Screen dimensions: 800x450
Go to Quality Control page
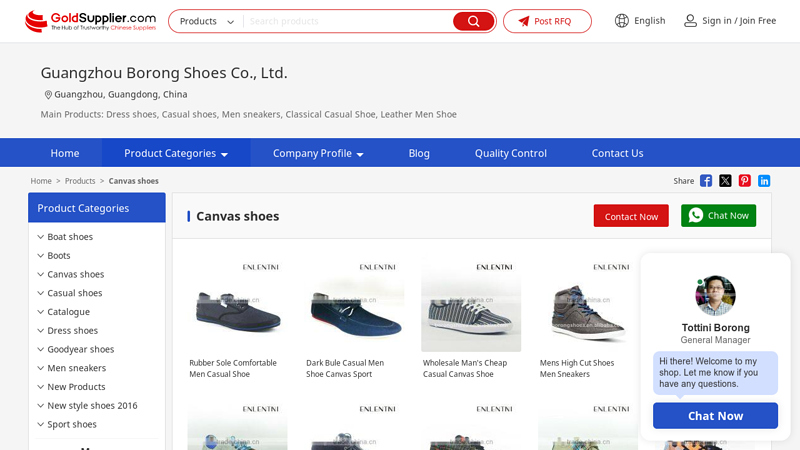click(511, 153)
